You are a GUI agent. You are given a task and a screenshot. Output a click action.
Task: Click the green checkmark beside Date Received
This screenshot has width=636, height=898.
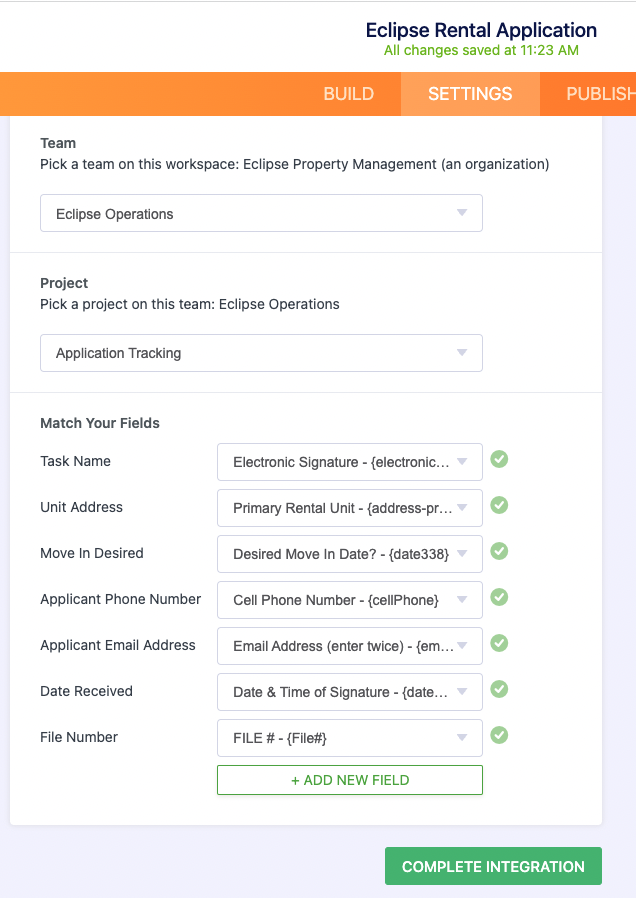pyautogui.click(x=499, y=689)
